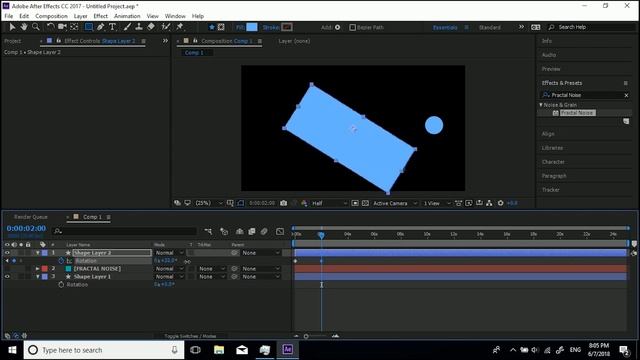
Task: Select the Hand tool
Action: (24, 27)
